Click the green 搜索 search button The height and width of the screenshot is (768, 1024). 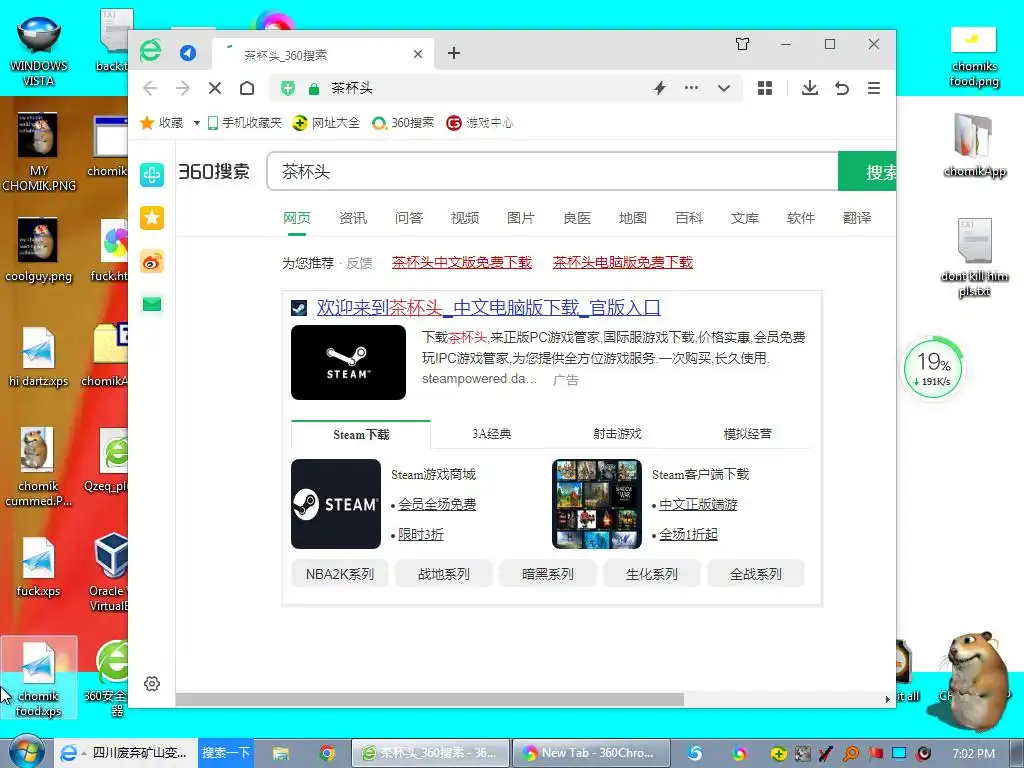point(867,172)
